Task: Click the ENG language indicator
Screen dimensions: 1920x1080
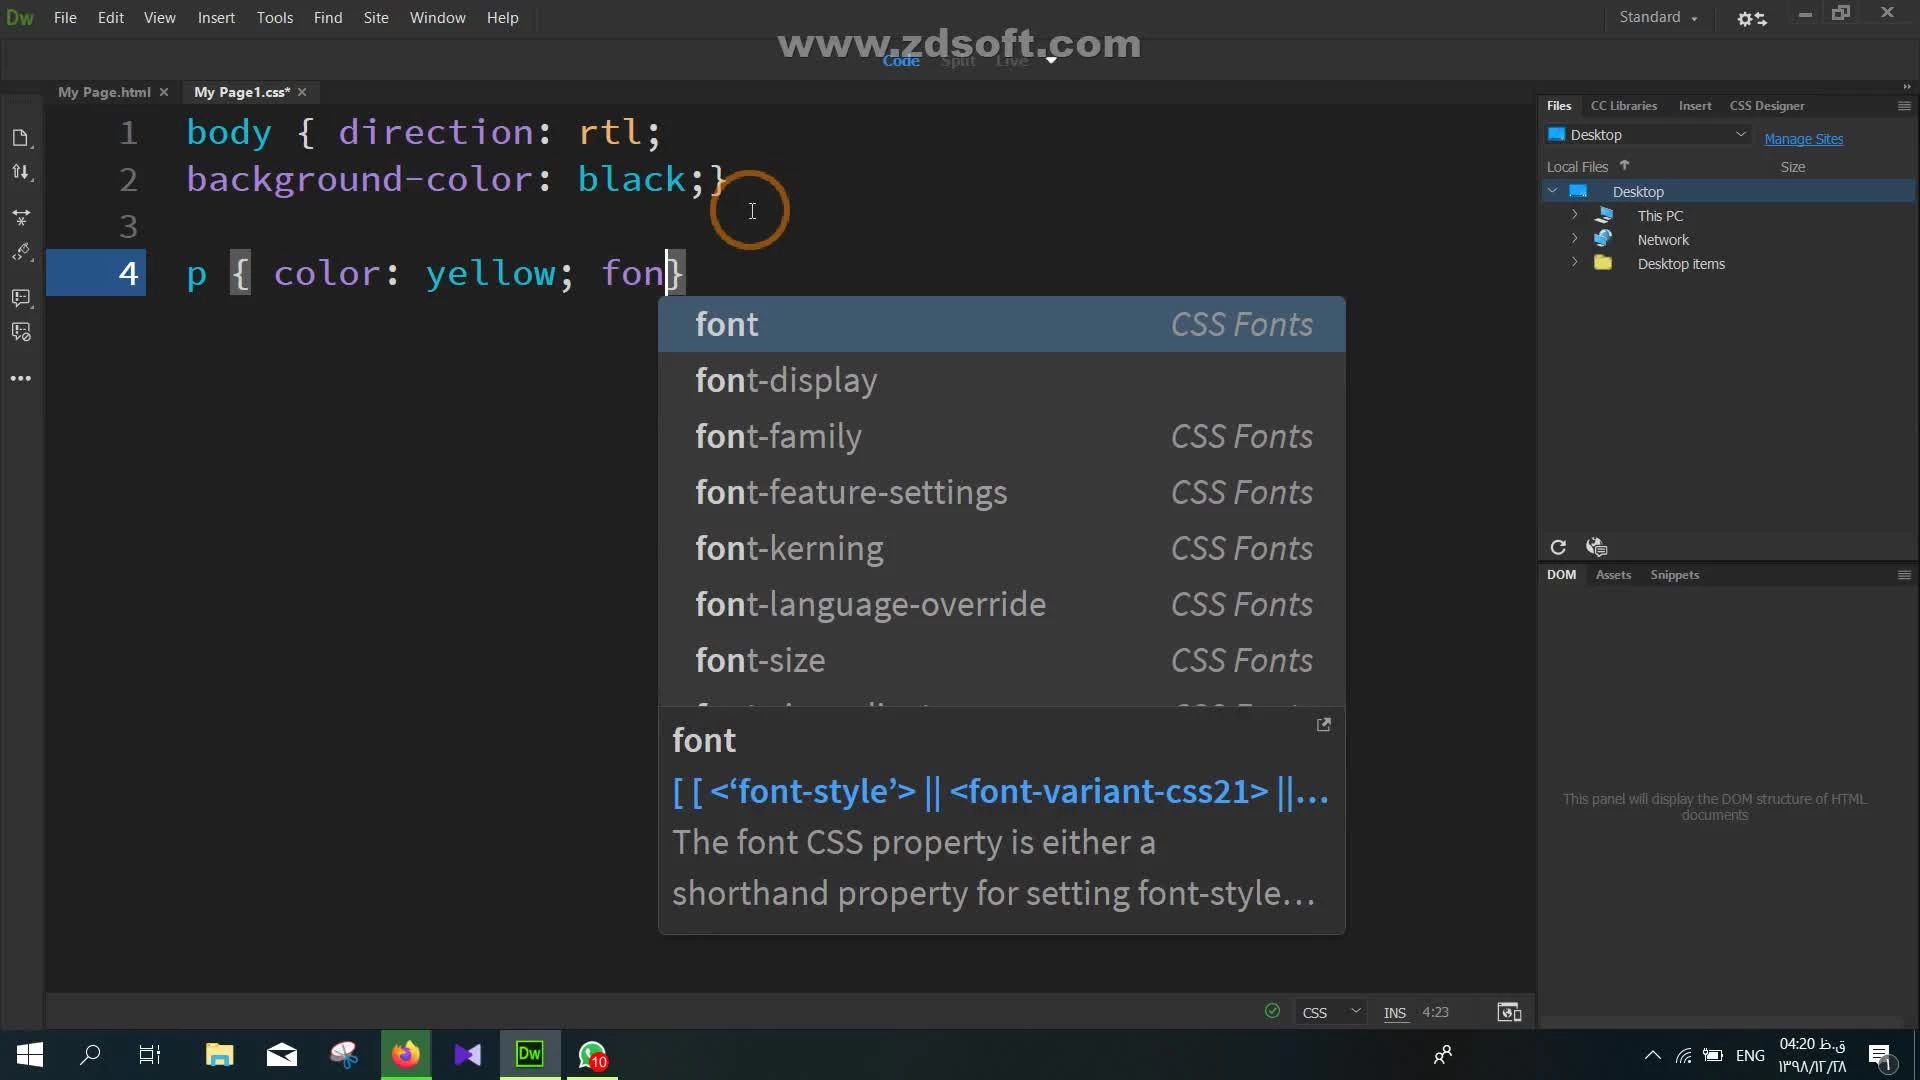Action: click(x=1750, y=1055)
